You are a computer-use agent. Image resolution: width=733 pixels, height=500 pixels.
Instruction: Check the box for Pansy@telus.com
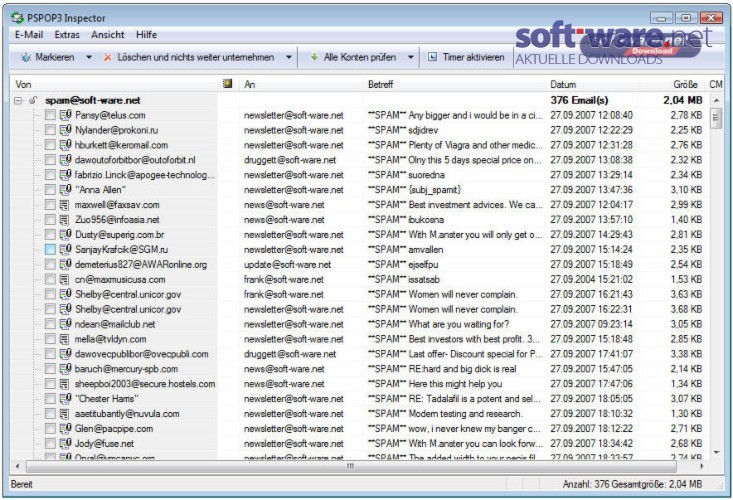[x=50, y=115]
